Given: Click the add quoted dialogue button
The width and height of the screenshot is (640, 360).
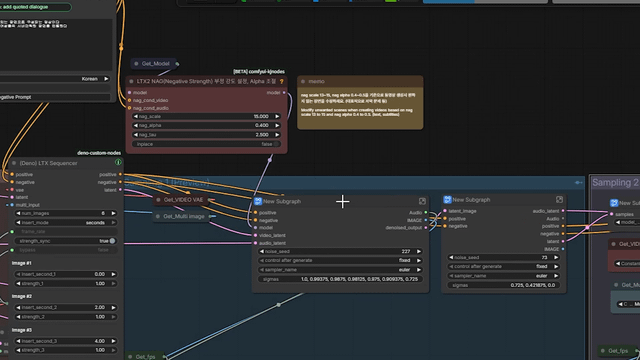Looking at the screenshot, I should coord(35,7).
